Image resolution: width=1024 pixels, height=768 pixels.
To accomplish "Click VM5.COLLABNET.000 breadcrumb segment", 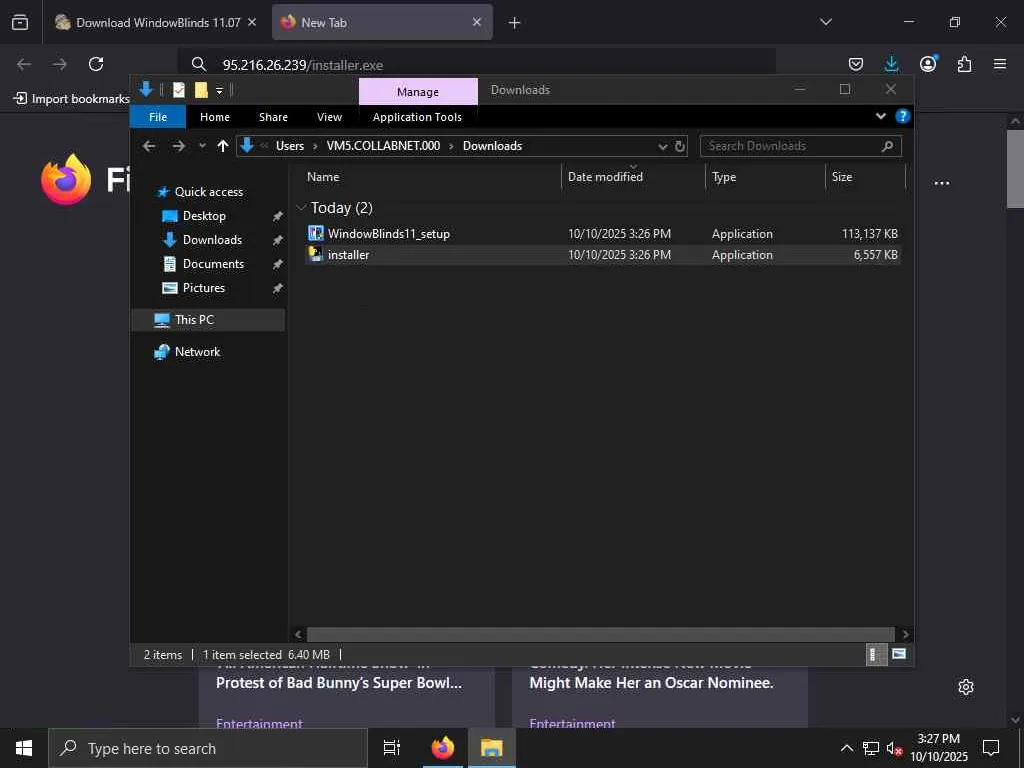I will pos(383,146).
